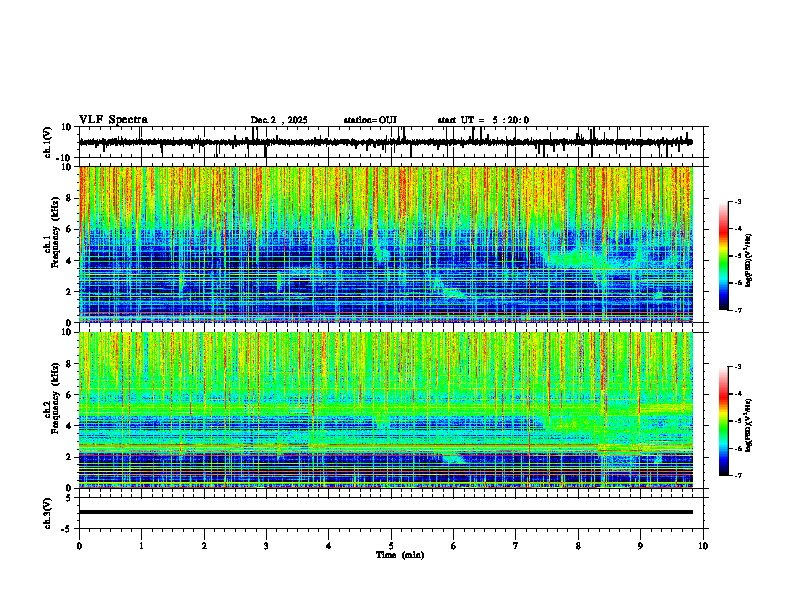This screenshot has height=612, width=792.
Task: Click the ch.1 PSD color scale bar
Action: point(723,256)
